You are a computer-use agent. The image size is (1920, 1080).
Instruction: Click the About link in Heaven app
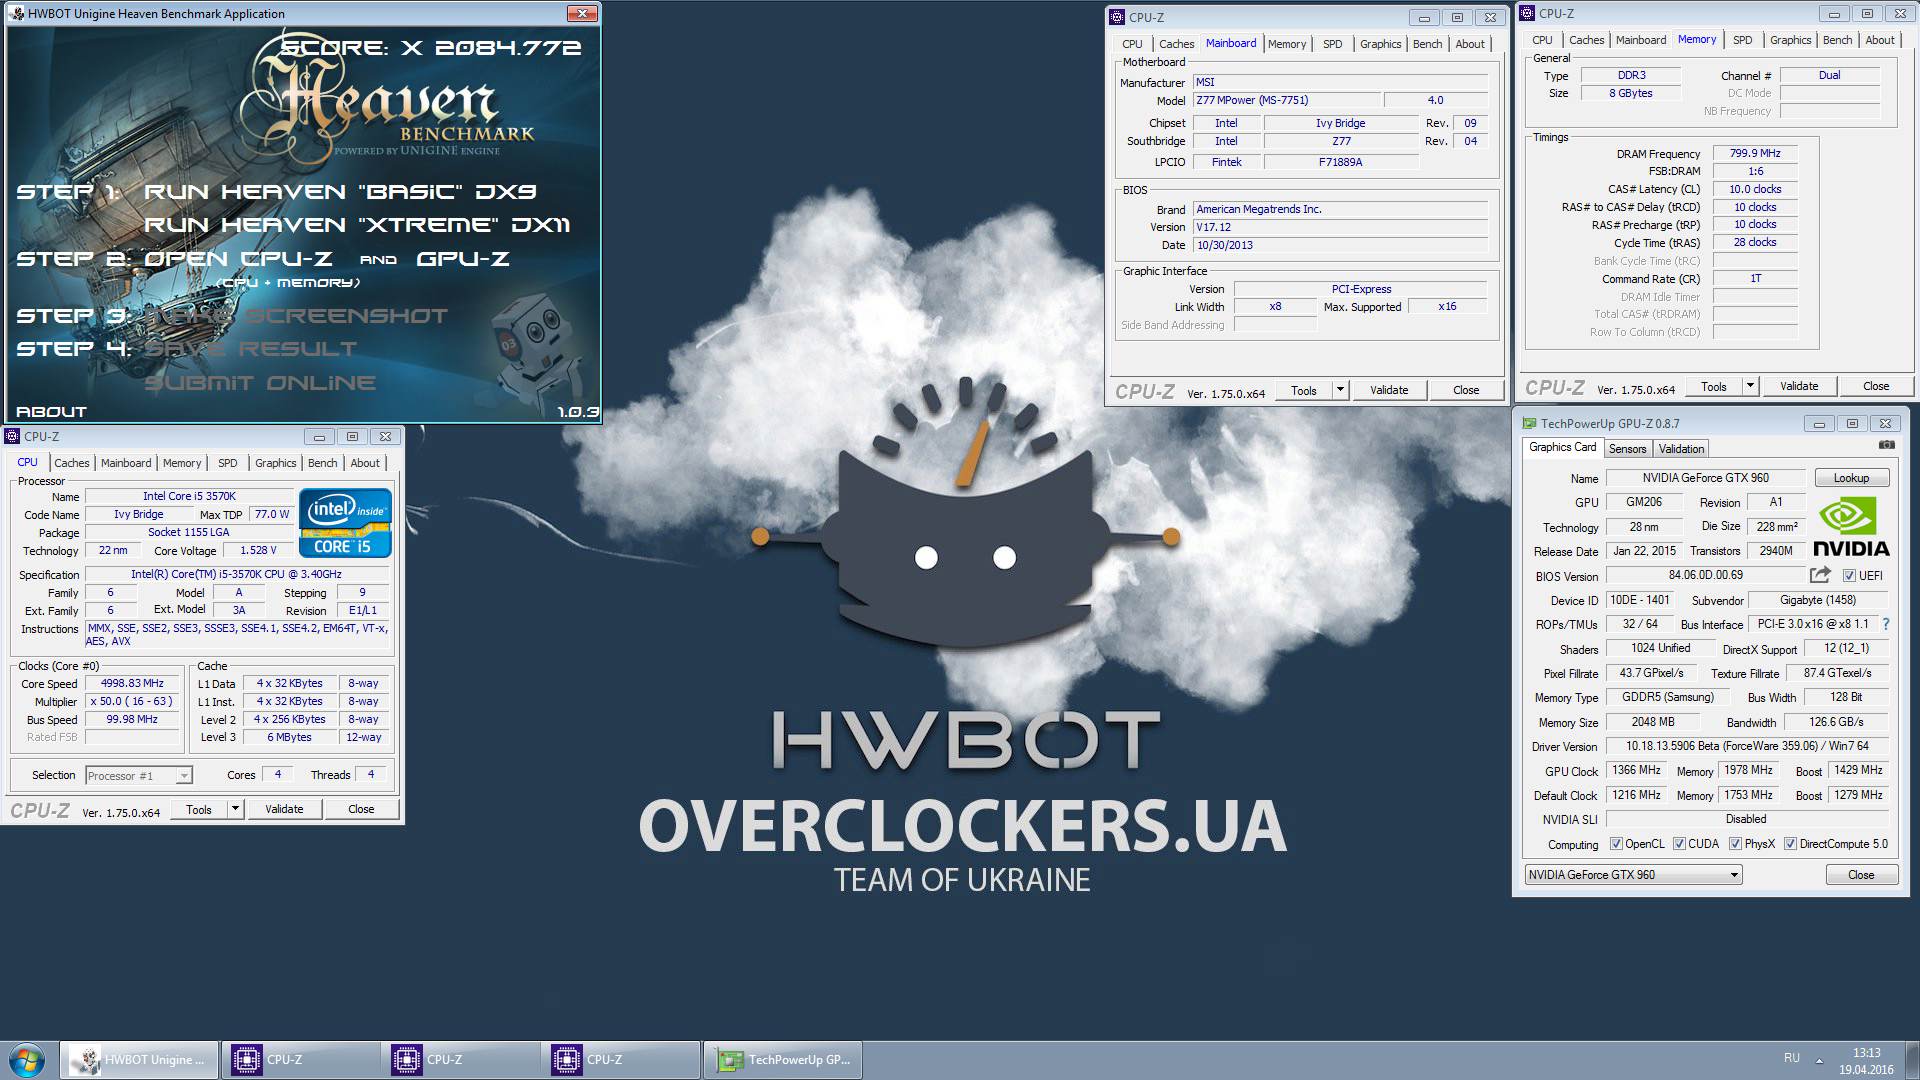coord(51,411)
